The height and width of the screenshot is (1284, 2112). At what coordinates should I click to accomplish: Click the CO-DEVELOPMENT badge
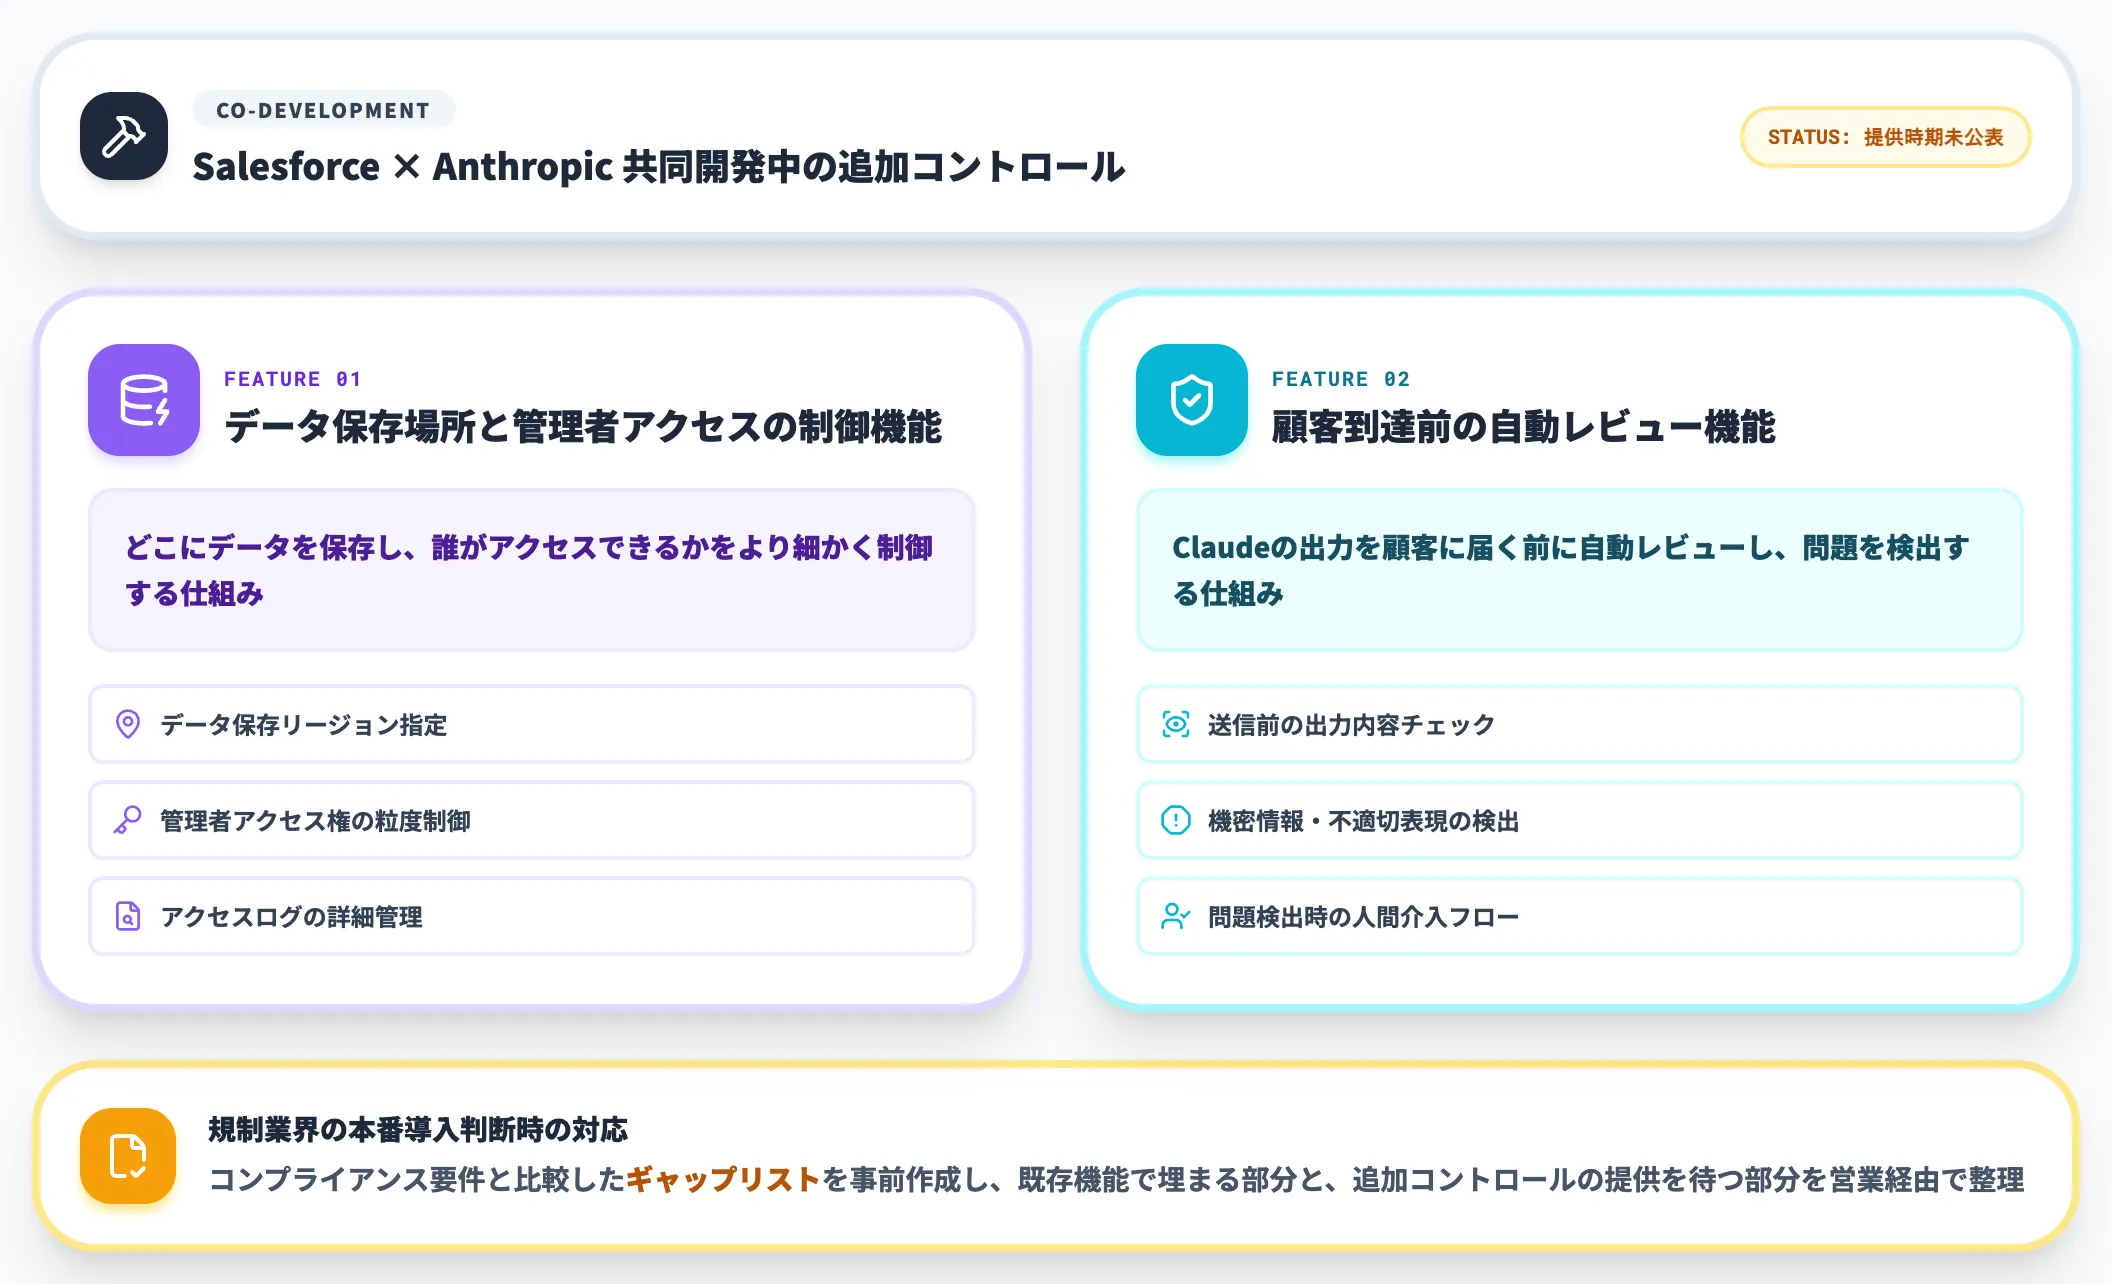point(323,110)
